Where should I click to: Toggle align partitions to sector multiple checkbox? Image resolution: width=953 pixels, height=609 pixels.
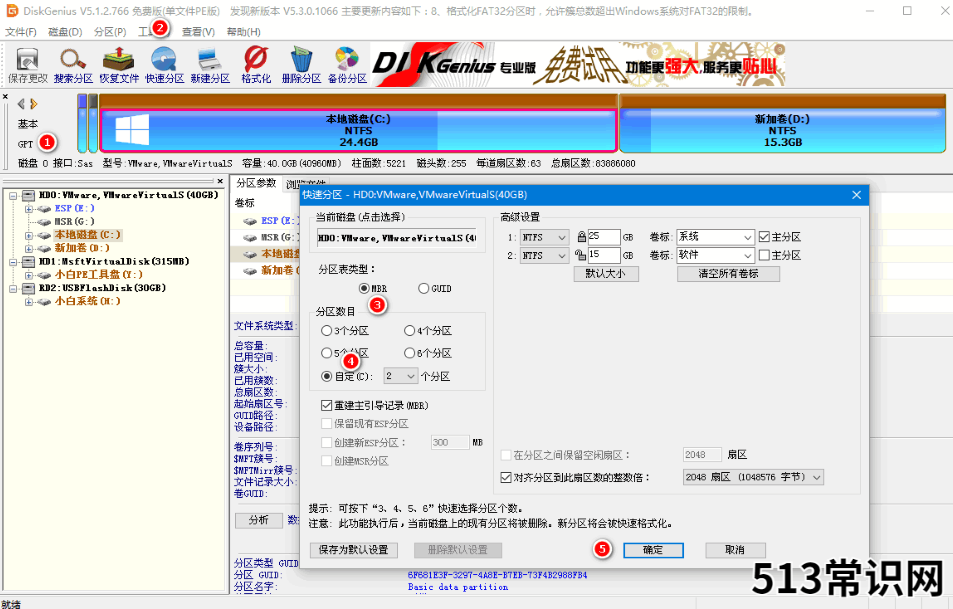tap(506, 478)
